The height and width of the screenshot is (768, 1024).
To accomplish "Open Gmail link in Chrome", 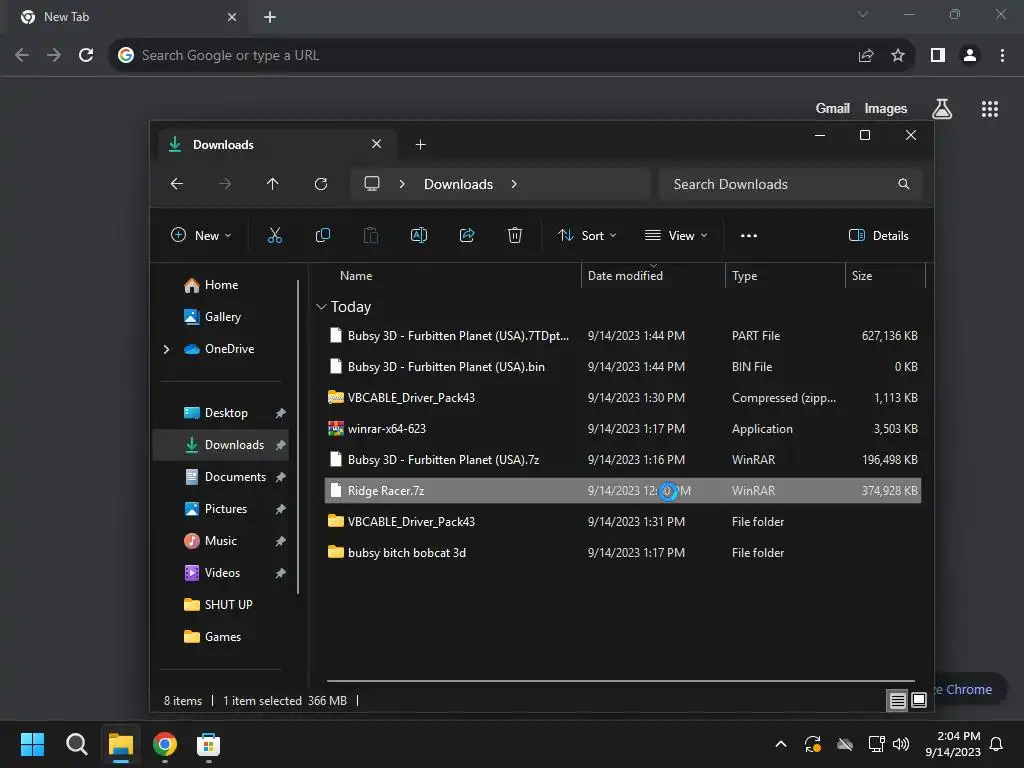I will click(x=833, y=108).
